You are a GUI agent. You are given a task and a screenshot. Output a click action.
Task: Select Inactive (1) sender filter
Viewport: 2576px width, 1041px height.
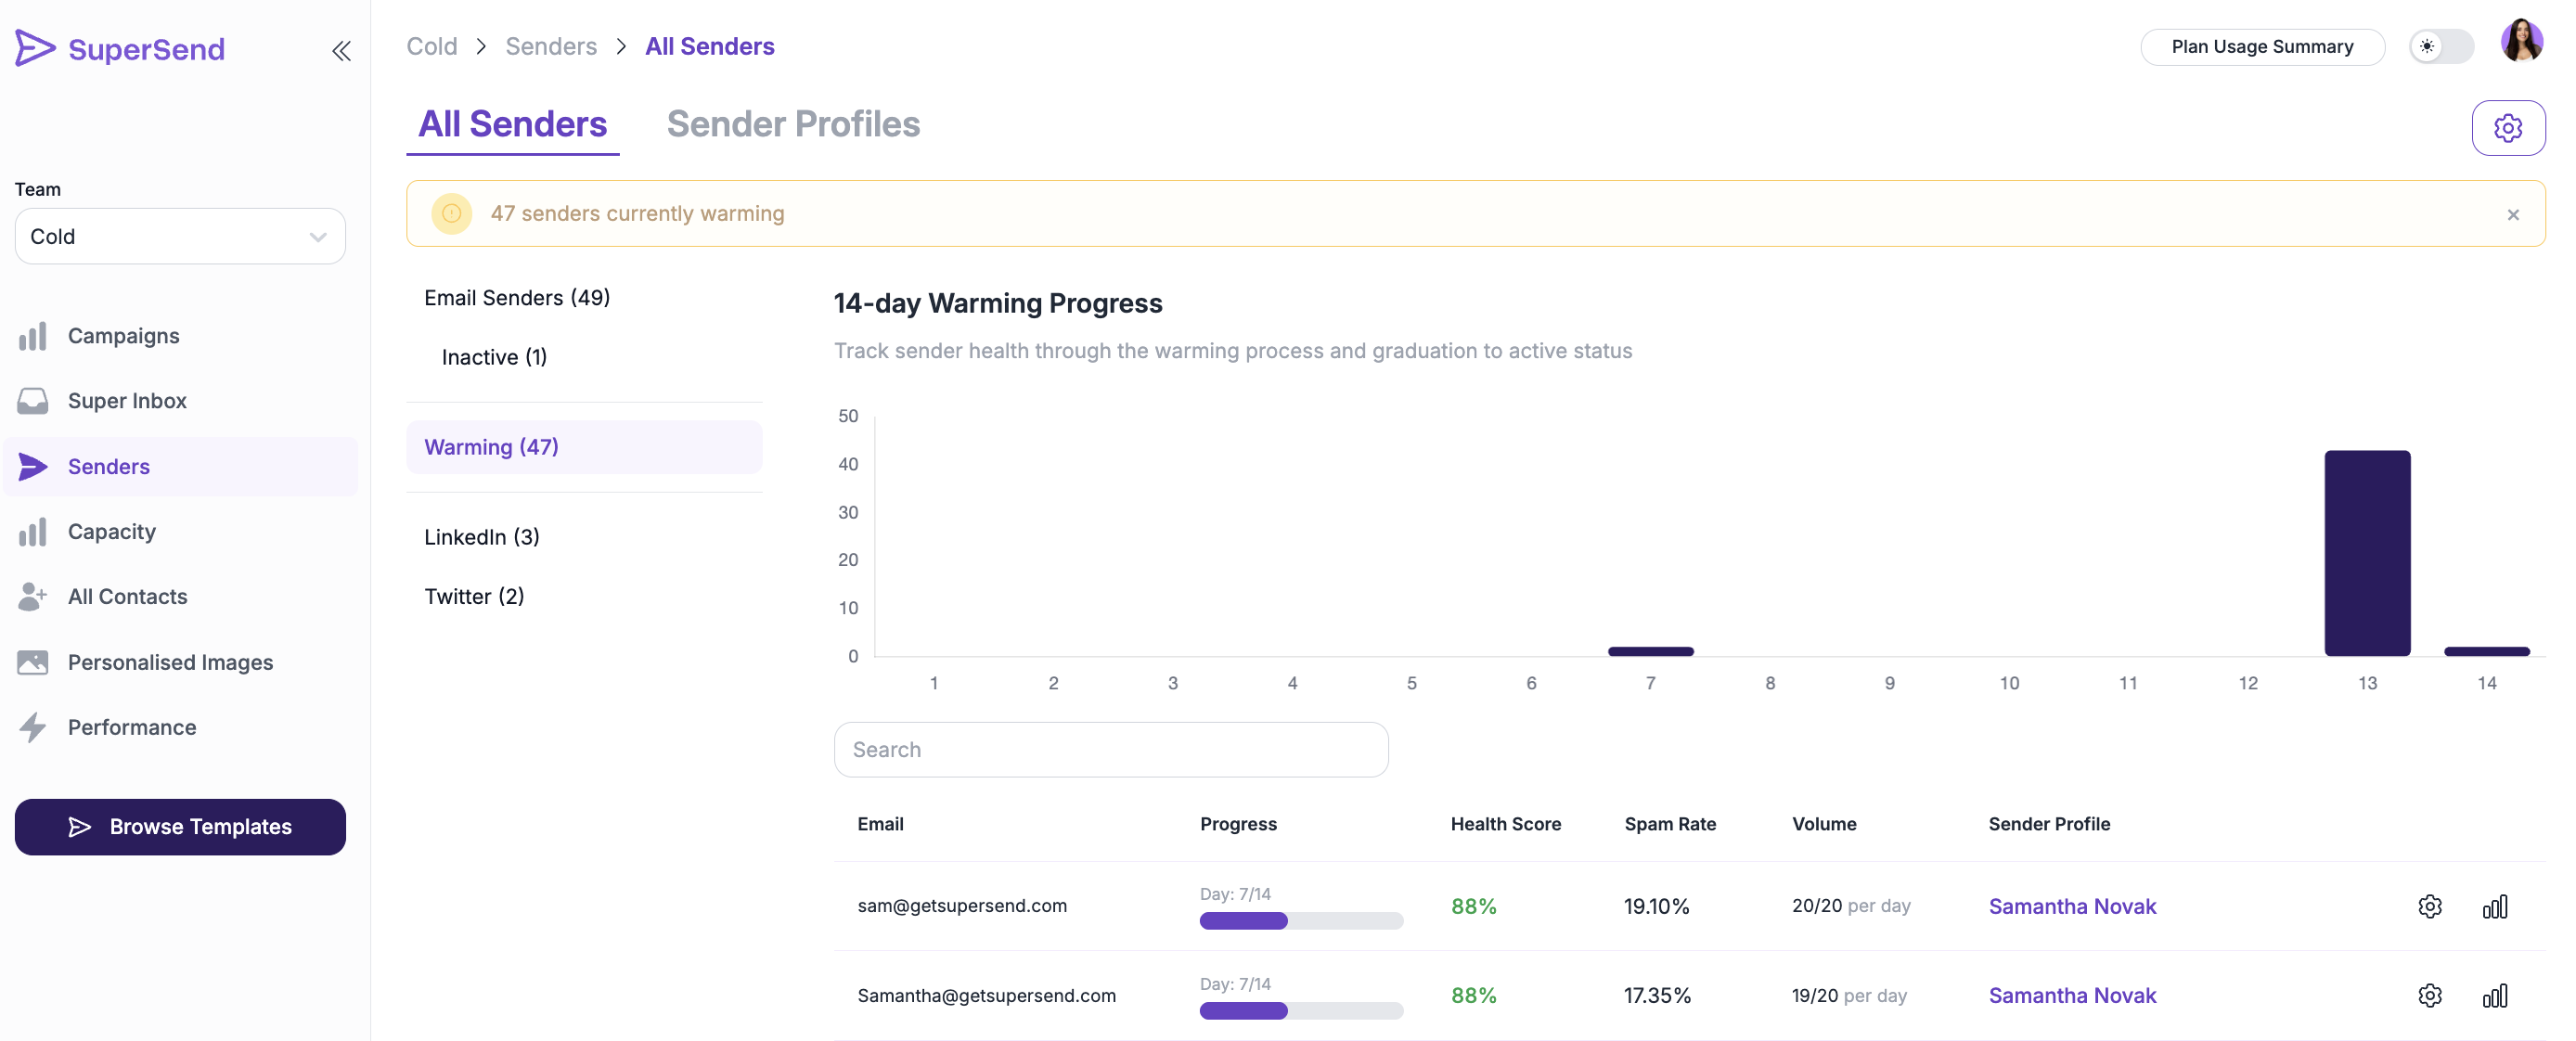[494, 357]
